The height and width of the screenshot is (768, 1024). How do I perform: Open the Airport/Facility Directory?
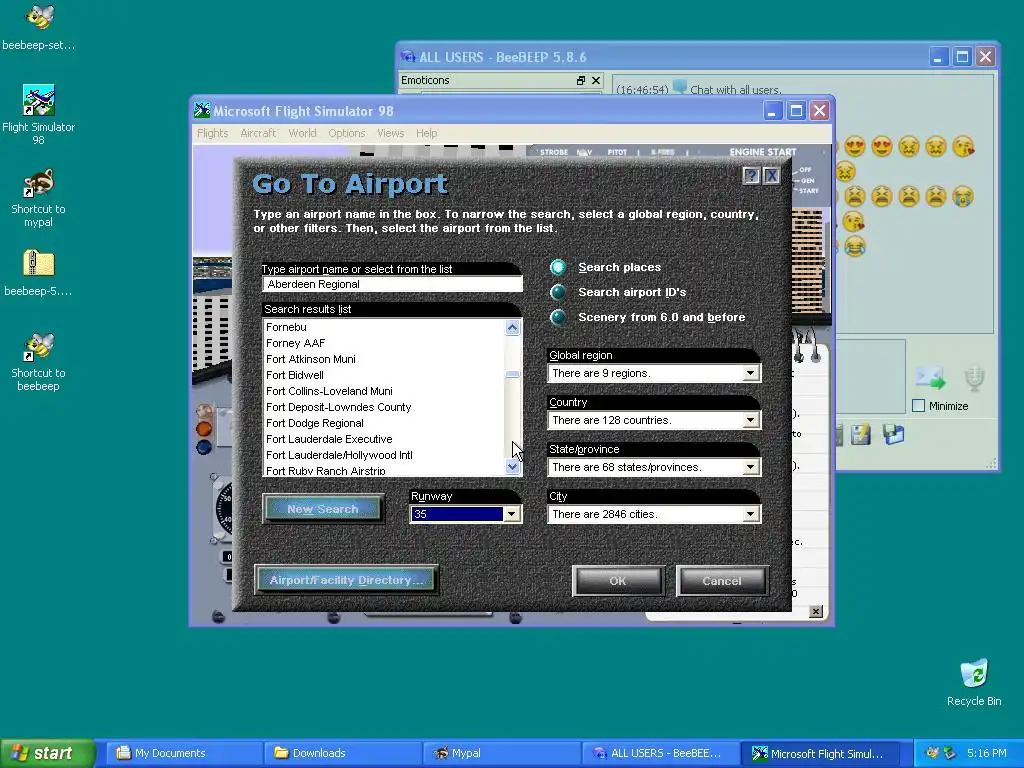(x=346, y=580)
